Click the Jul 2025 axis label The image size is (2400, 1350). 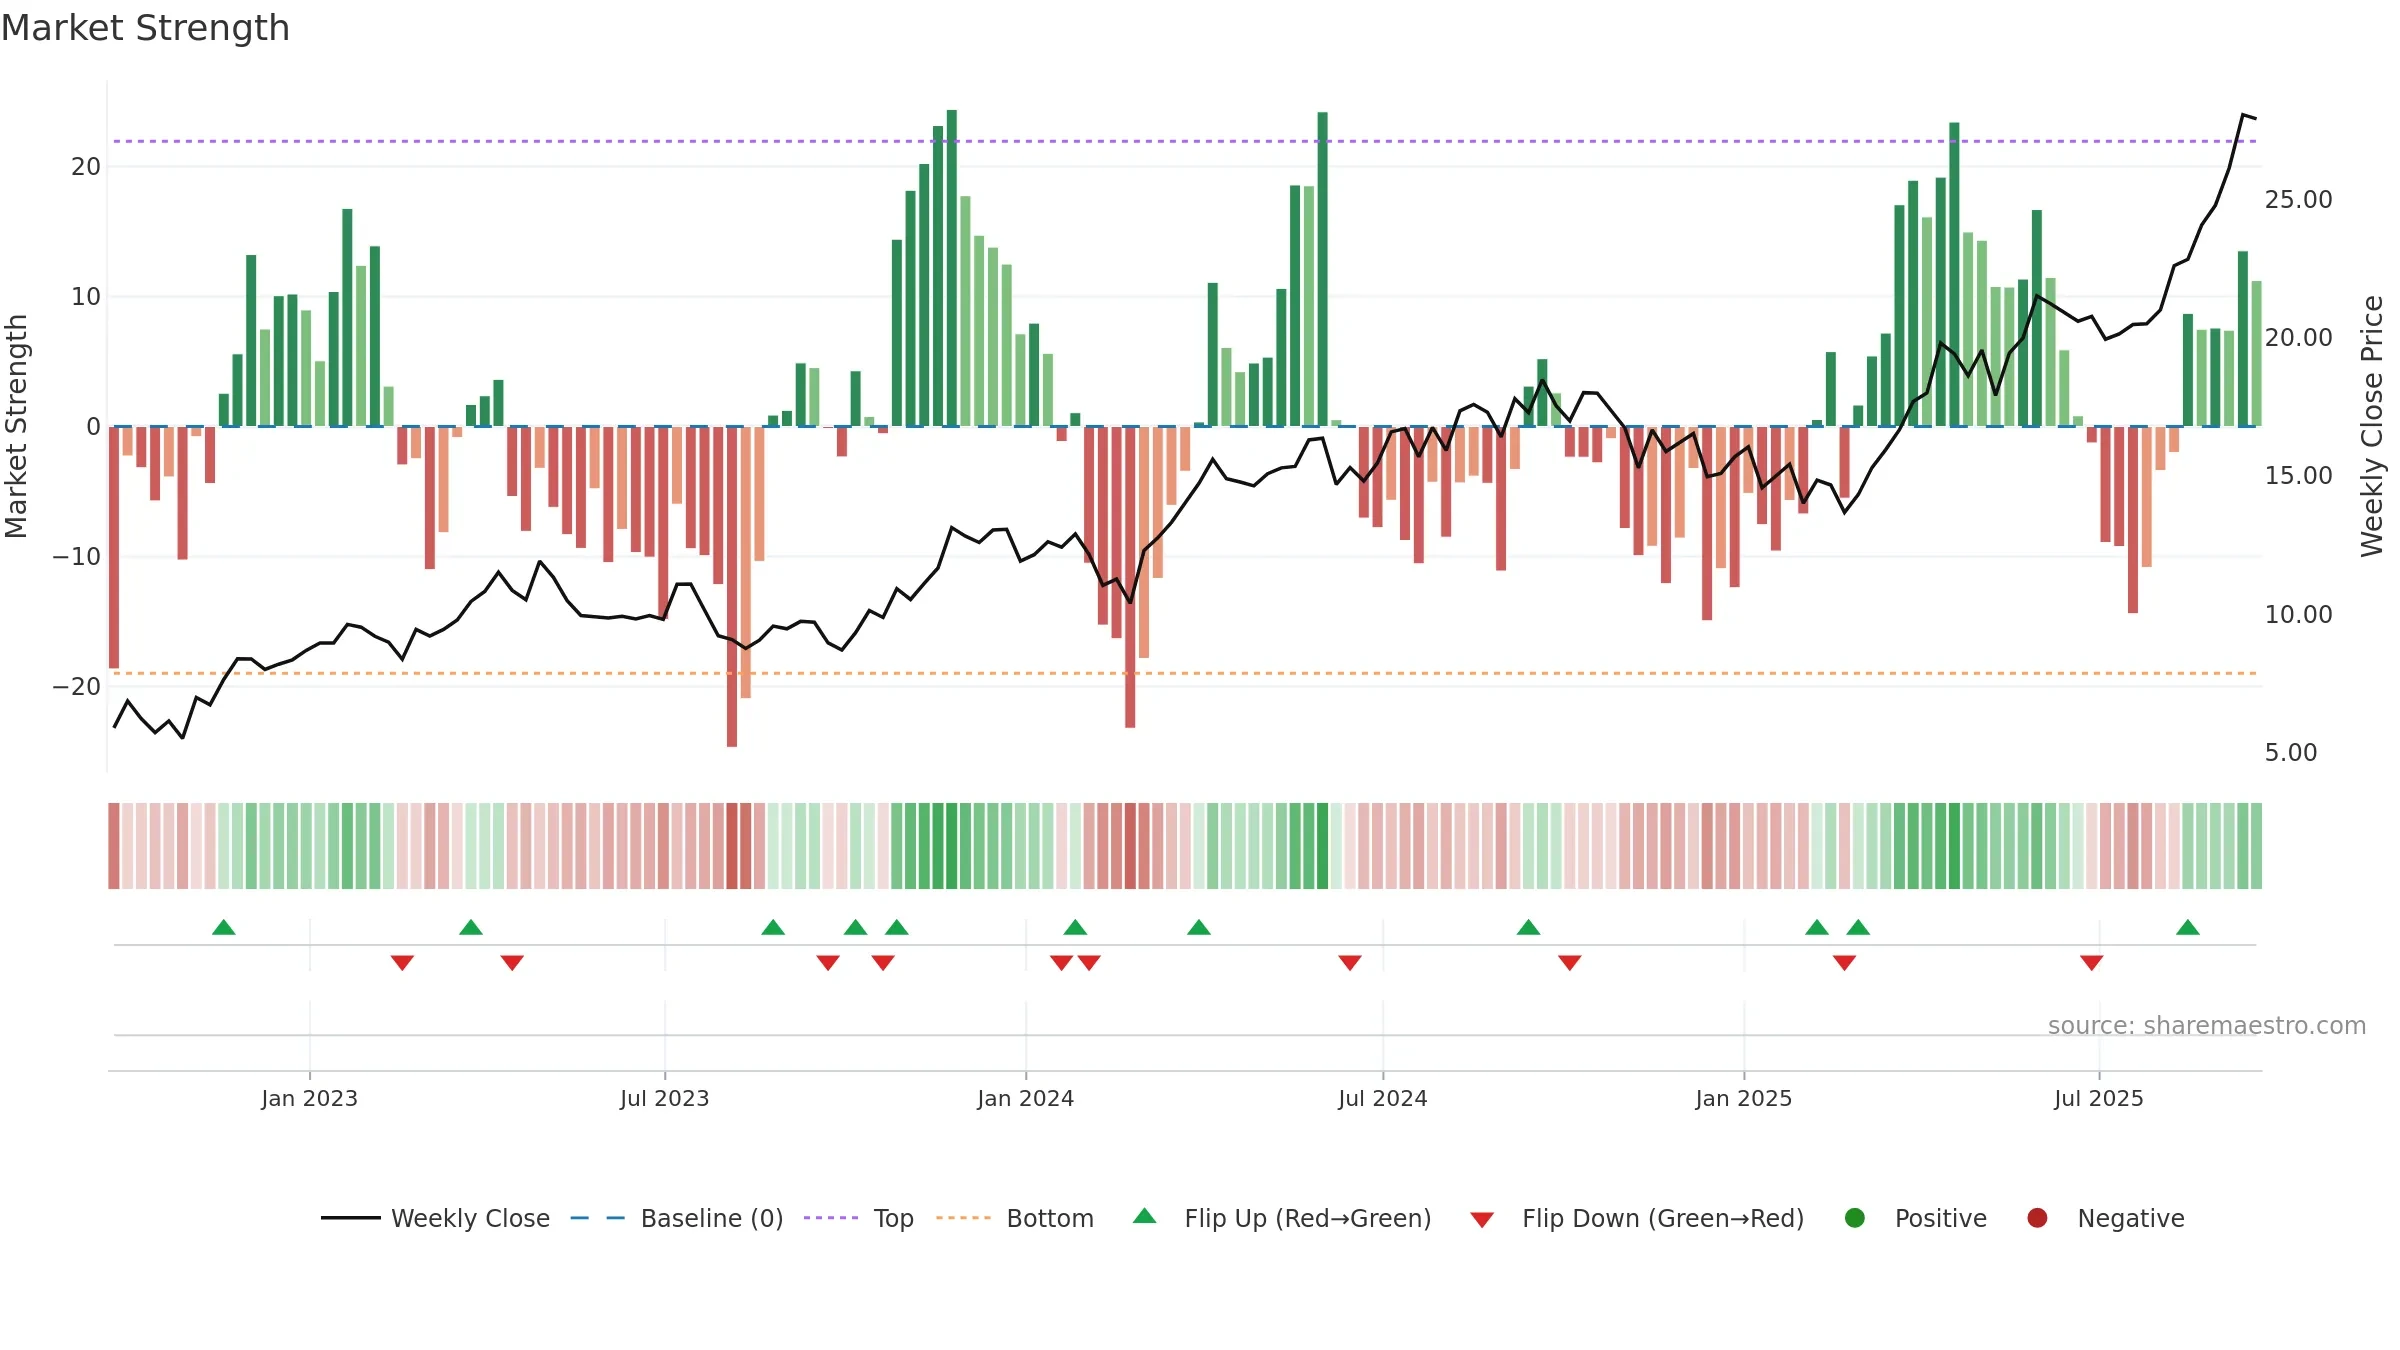pyautogui.click(x=2099, y=1098)
